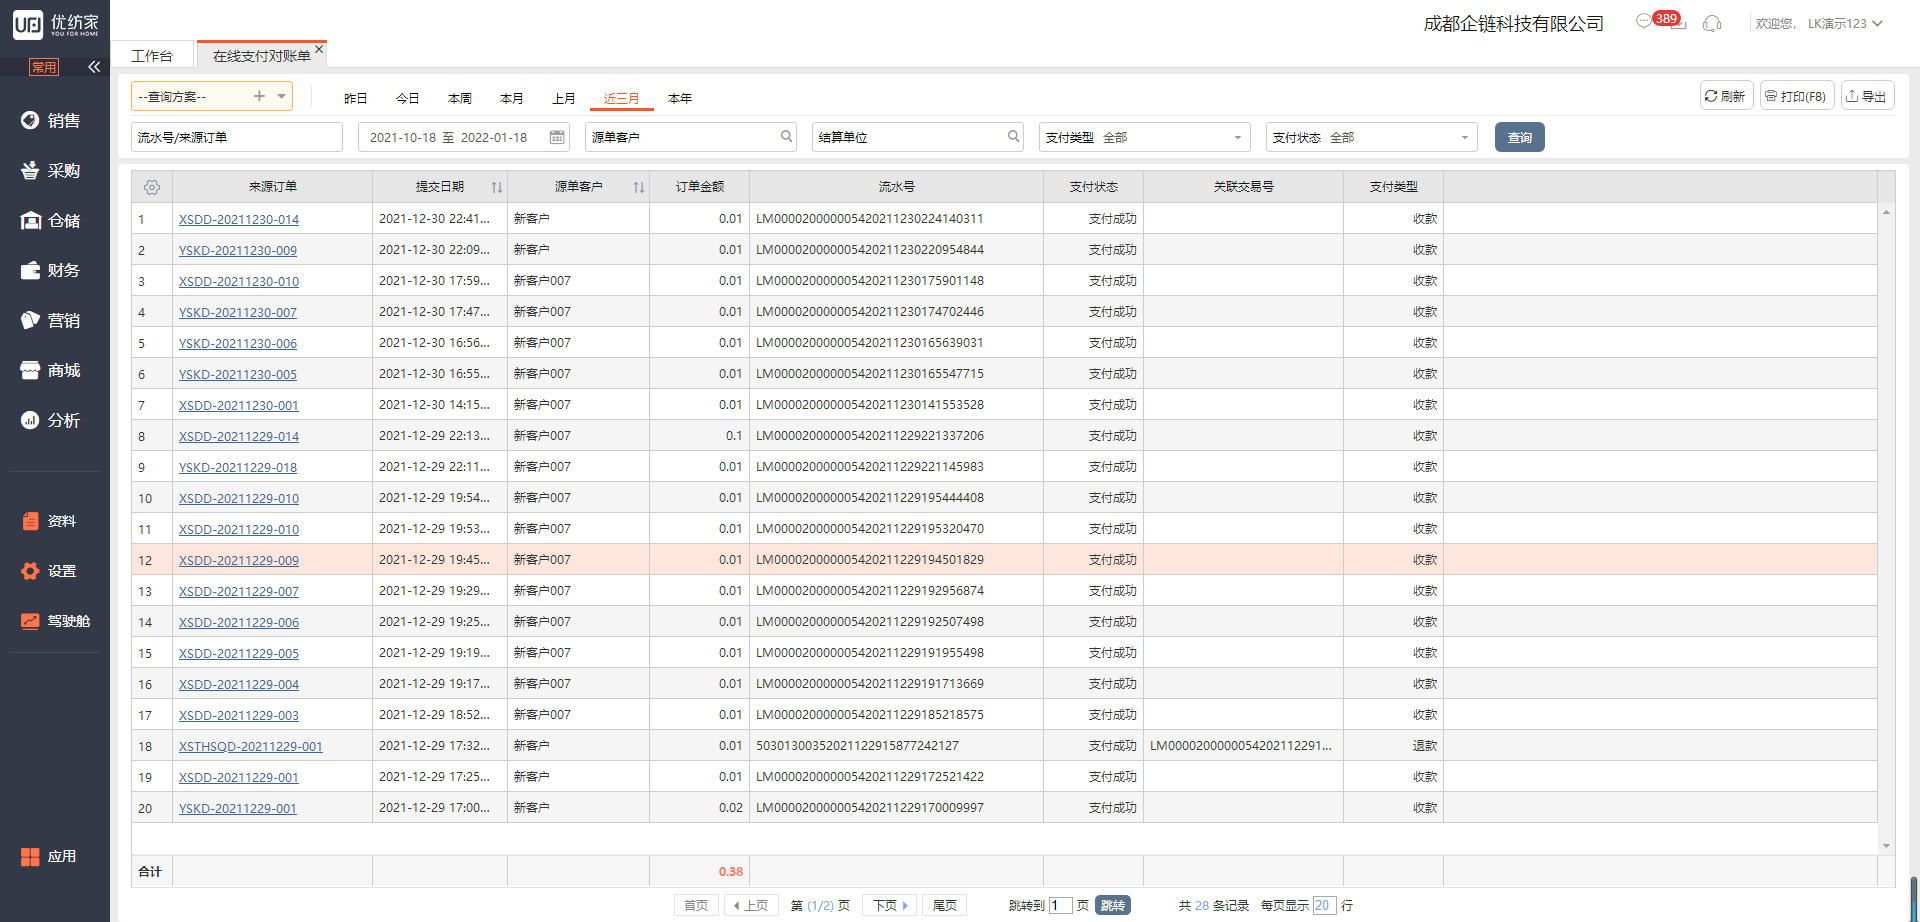Open the message notifications icon with 389 badge

pos(1644,22)
